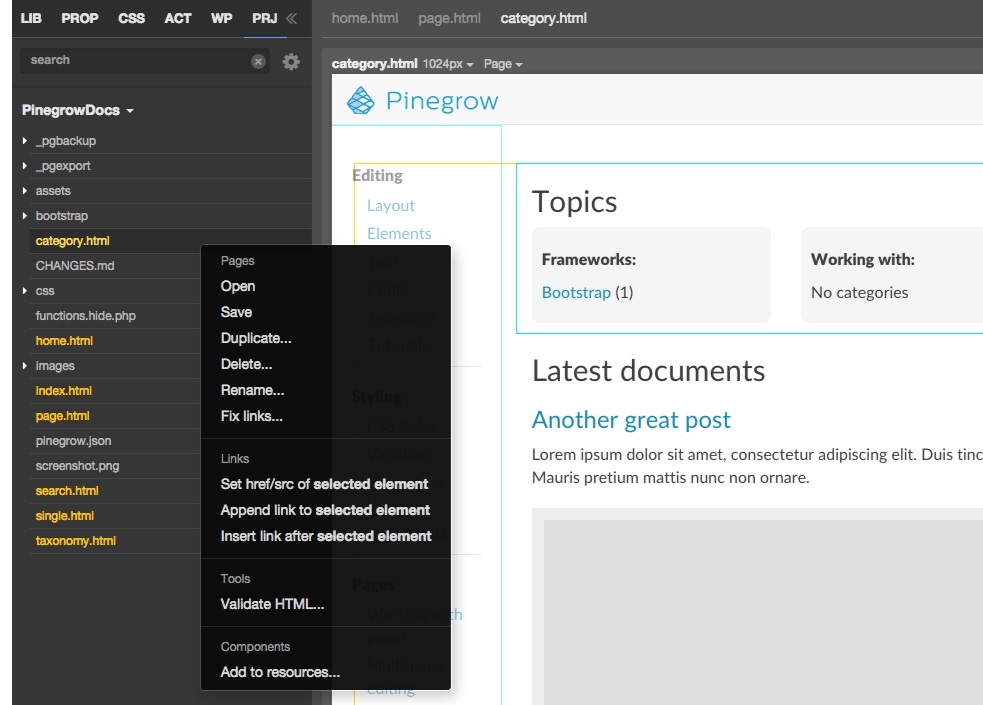Select taxonomy.html file
Screen dimensions: 983x705
pos(76,541)
